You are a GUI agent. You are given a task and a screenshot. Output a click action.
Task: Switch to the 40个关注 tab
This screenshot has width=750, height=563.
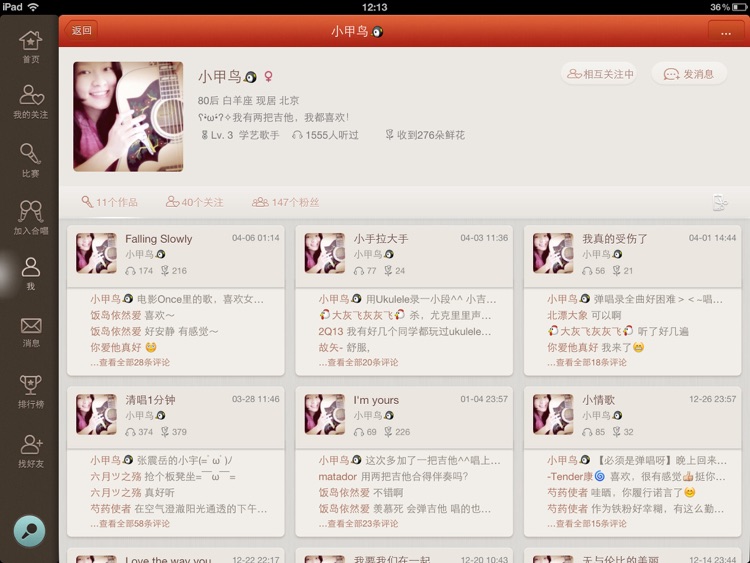[x=195, y=202]
